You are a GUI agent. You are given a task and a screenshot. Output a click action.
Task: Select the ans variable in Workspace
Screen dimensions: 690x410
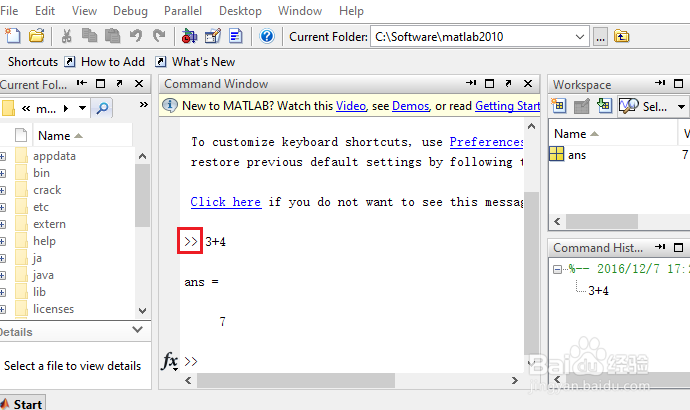(x=576, y=155)
